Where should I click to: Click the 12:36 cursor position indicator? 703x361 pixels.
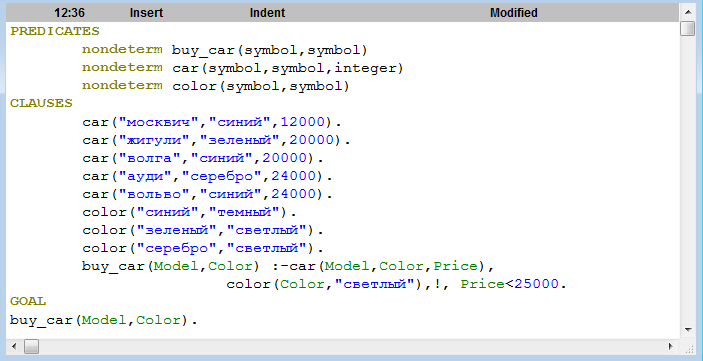[69, 13]
